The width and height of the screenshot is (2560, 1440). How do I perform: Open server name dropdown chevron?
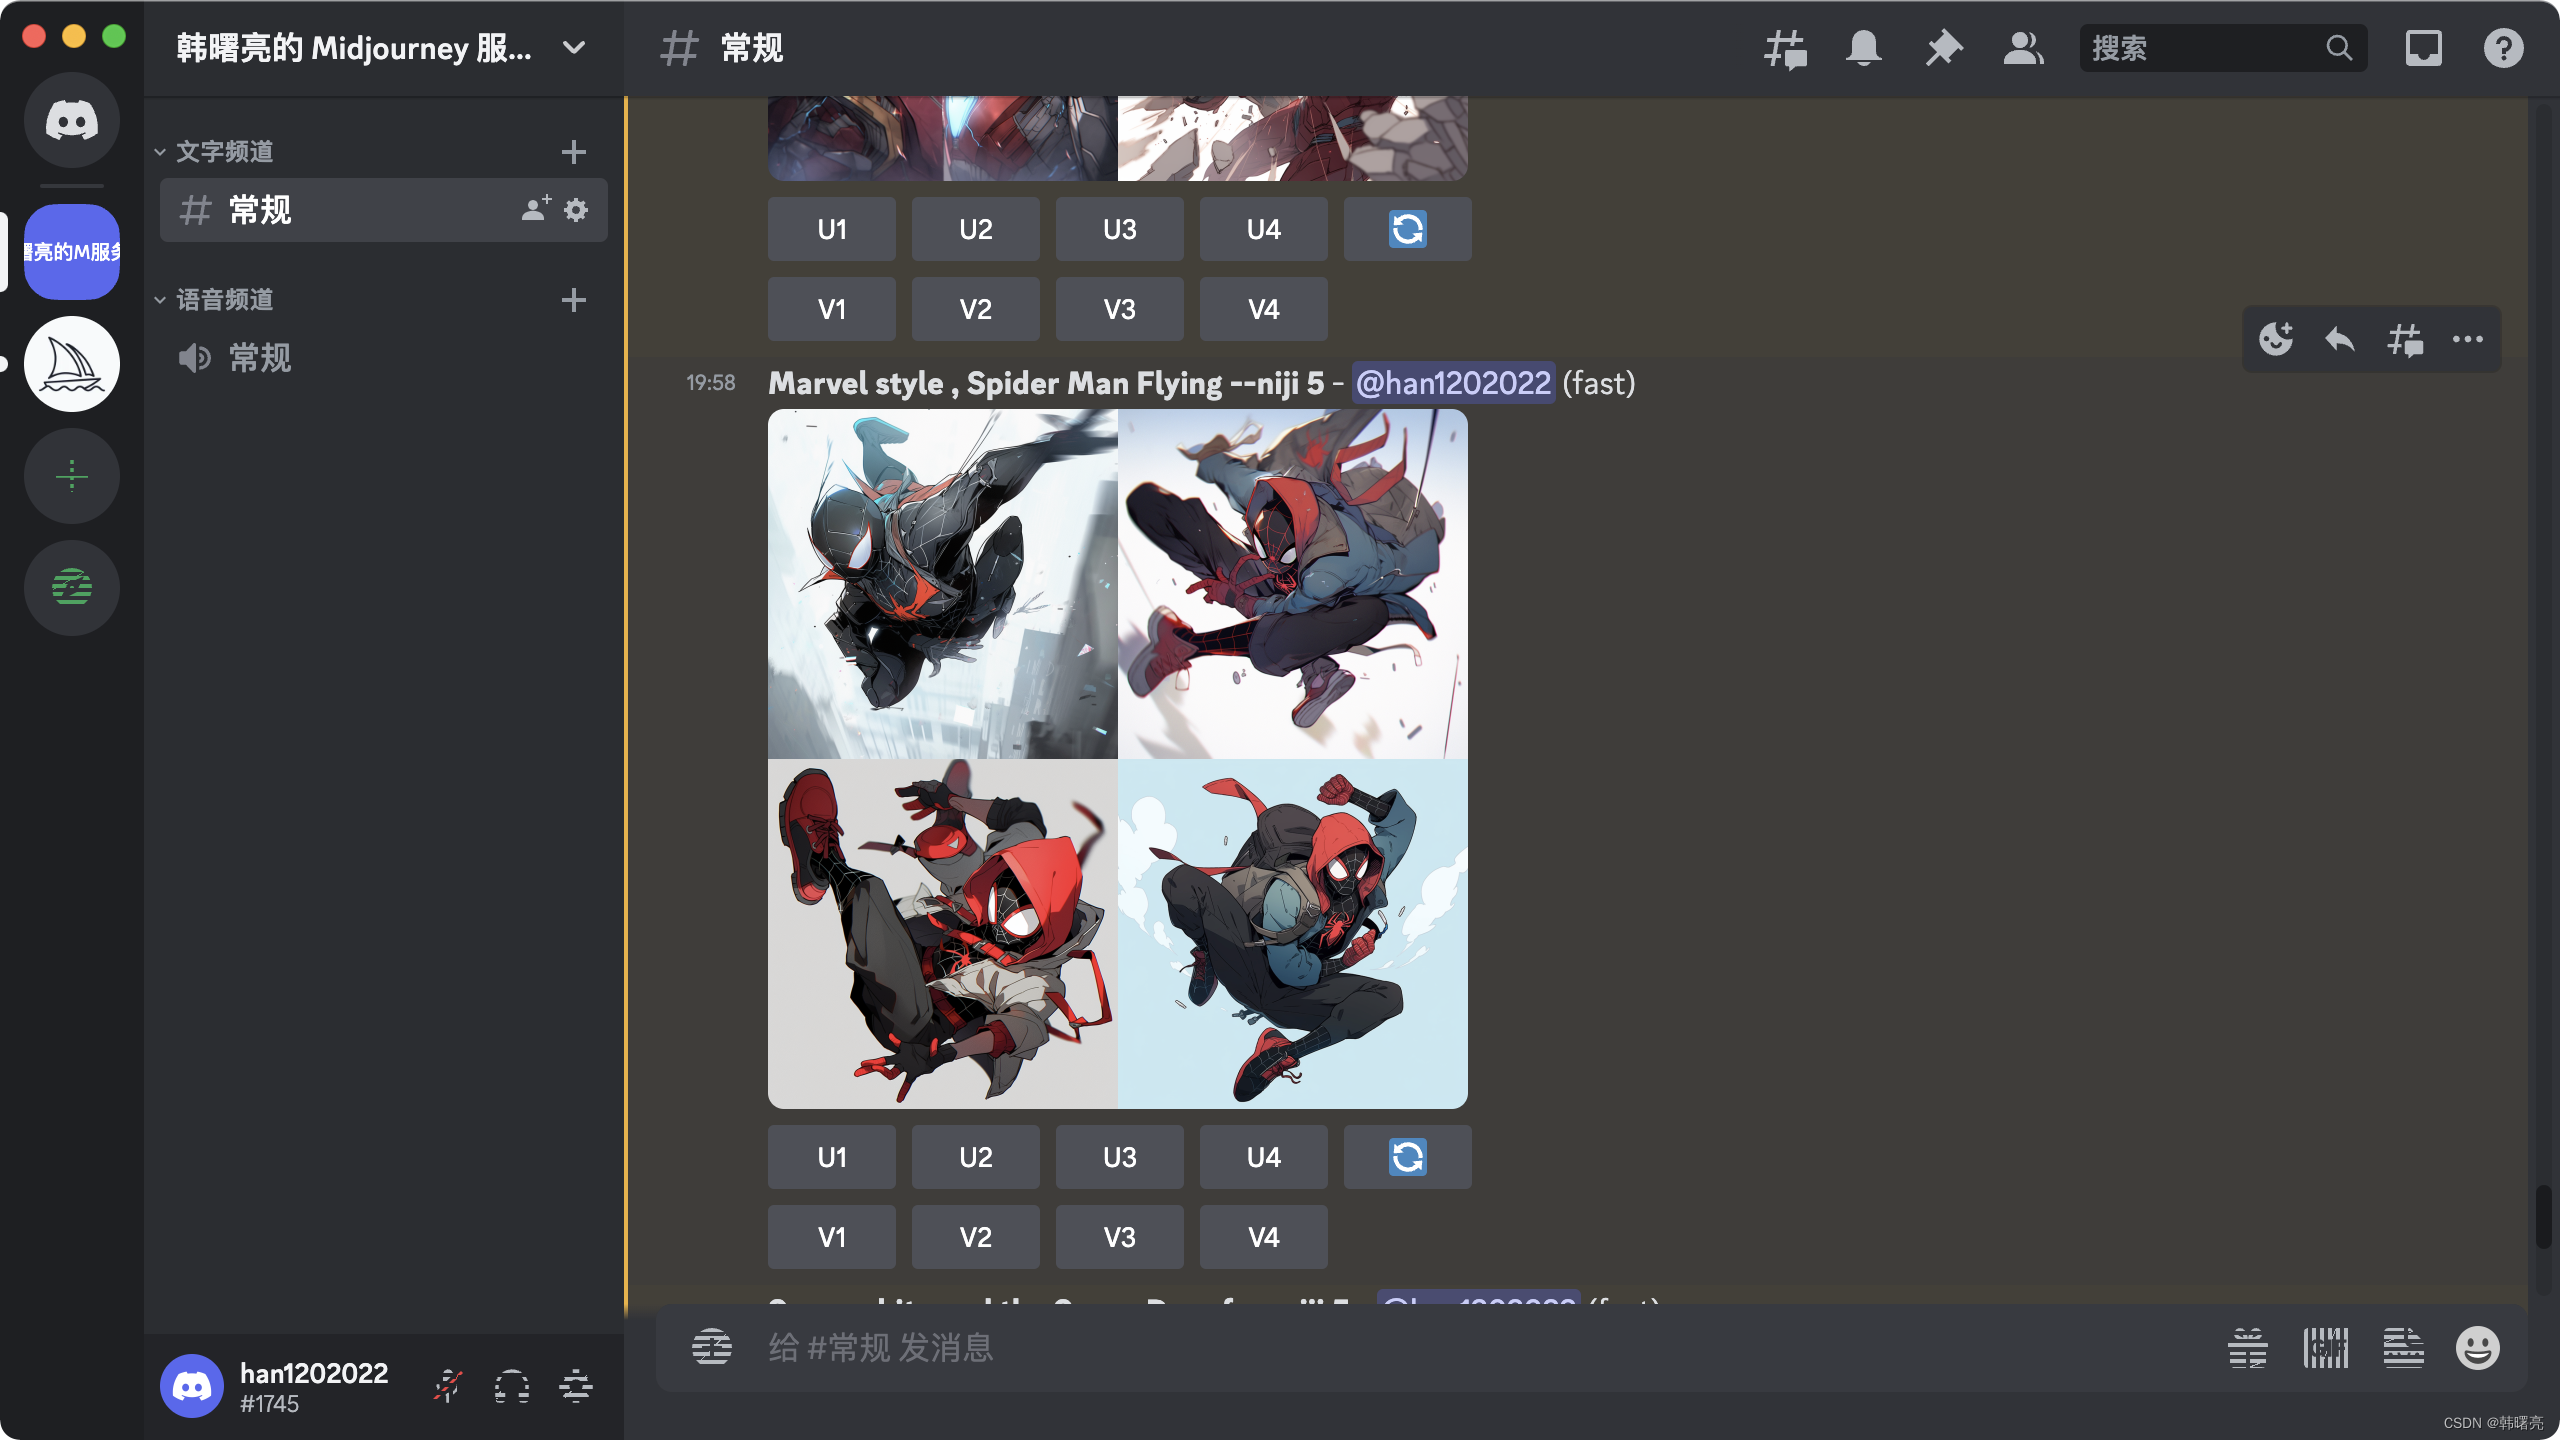click(574, 48)
